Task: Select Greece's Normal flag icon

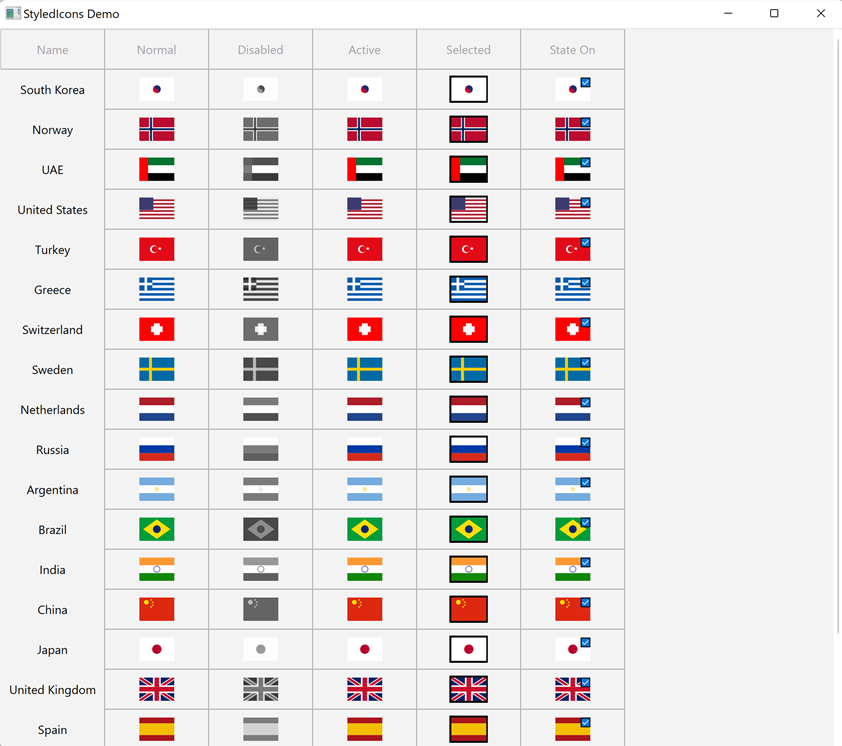Action: pos(156,290)
